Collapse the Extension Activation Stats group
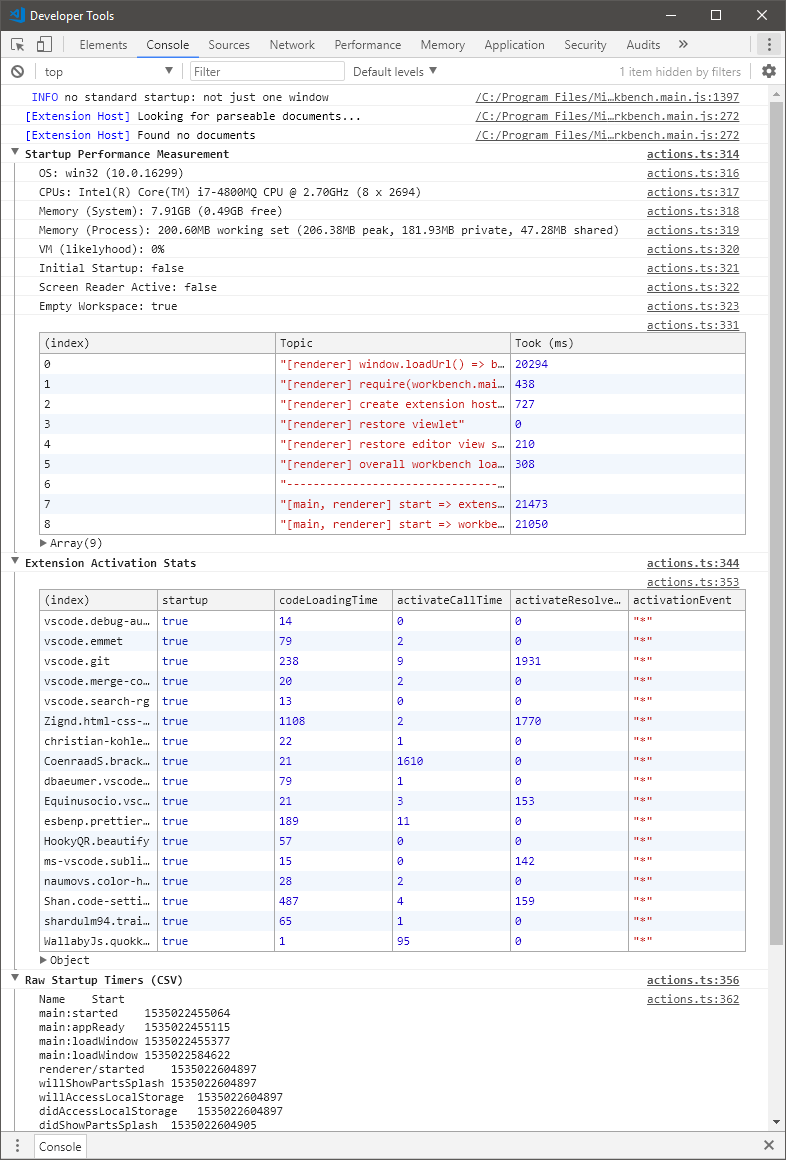 point(14,562)
